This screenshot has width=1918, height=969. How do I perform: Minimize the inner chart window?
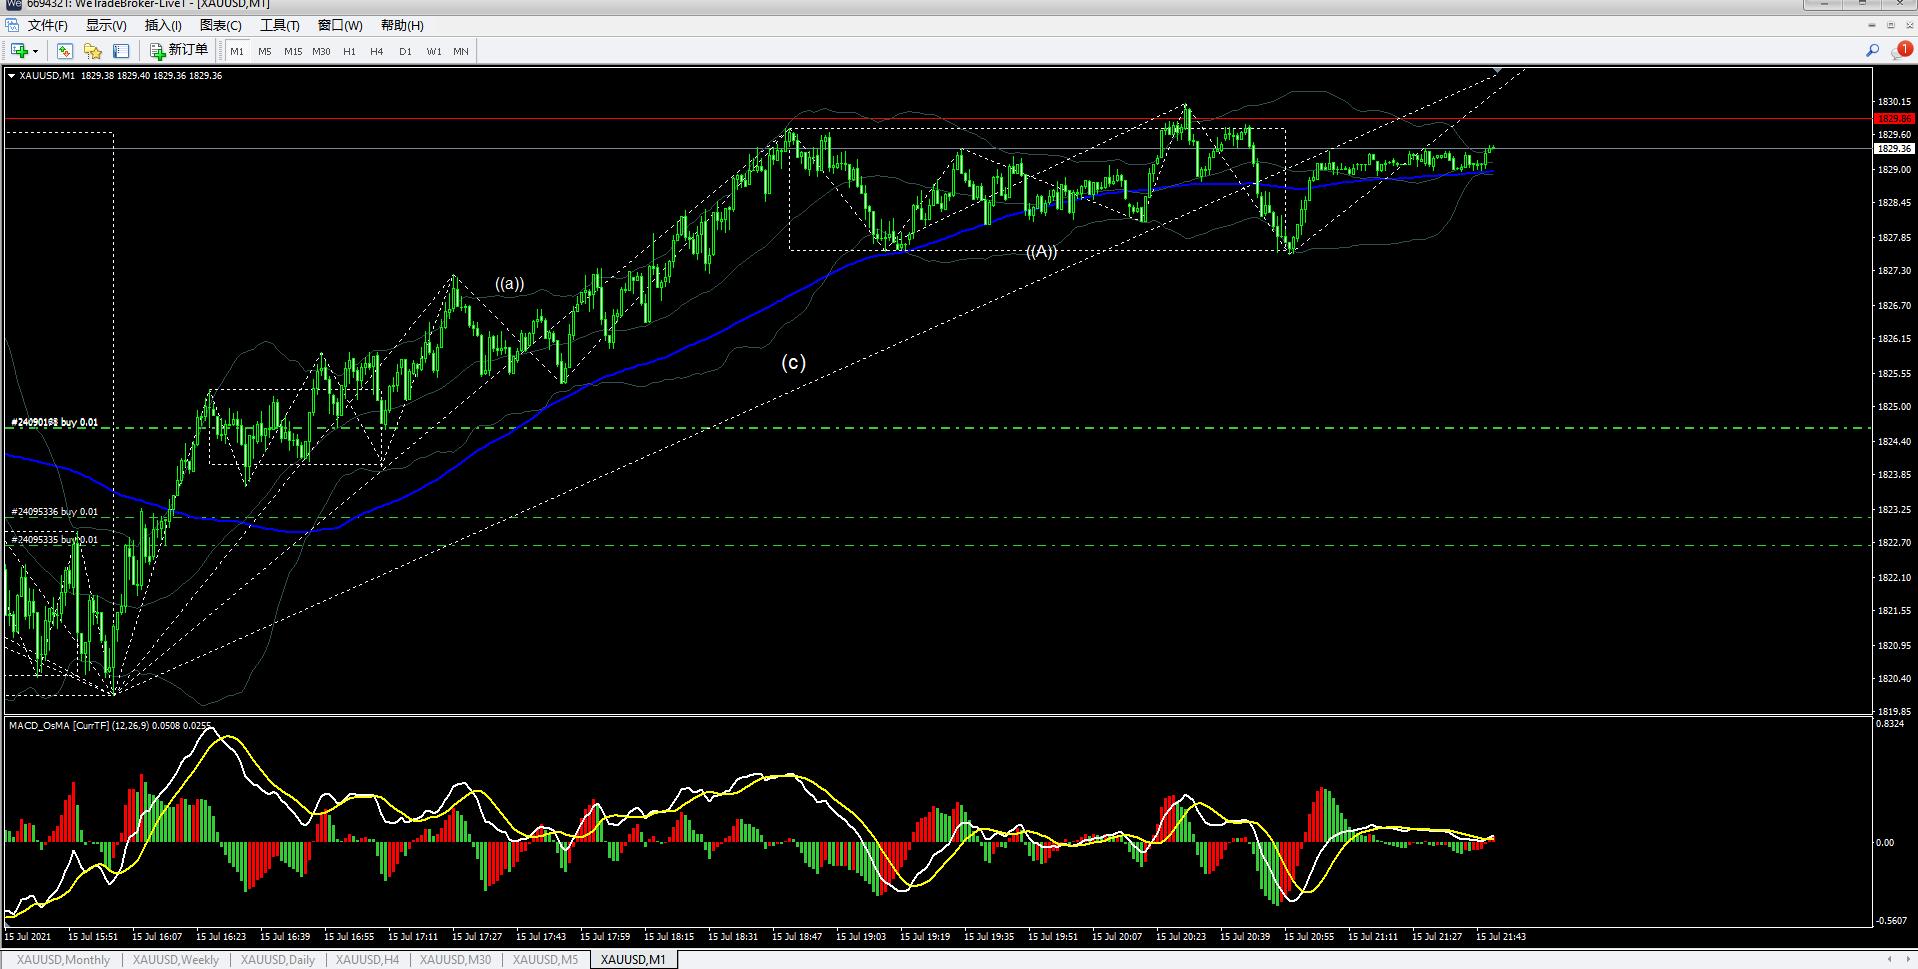1873,26
